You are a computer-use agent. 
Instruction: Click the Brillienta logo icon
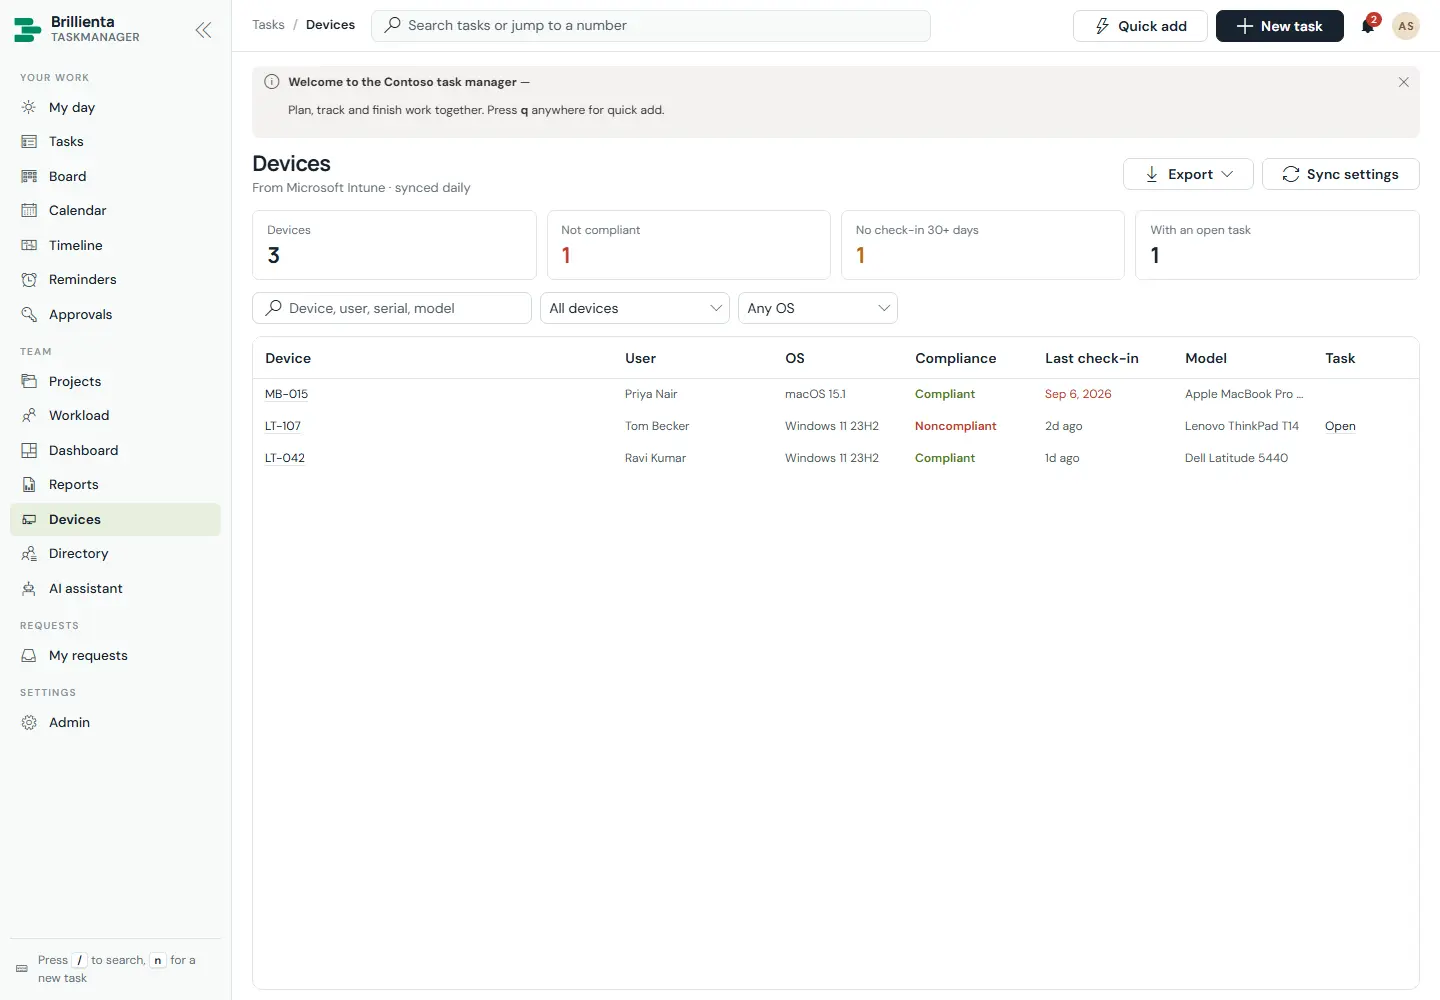[x=27, y=30]
